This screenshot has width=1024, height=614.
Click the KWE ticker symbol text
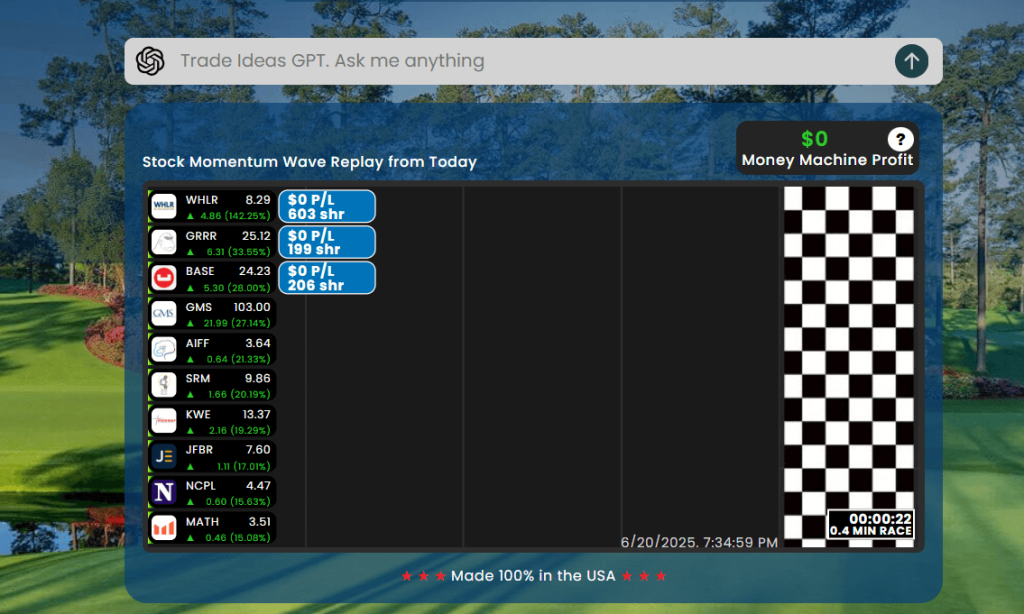pyautogui.click(x=198, y=414)
